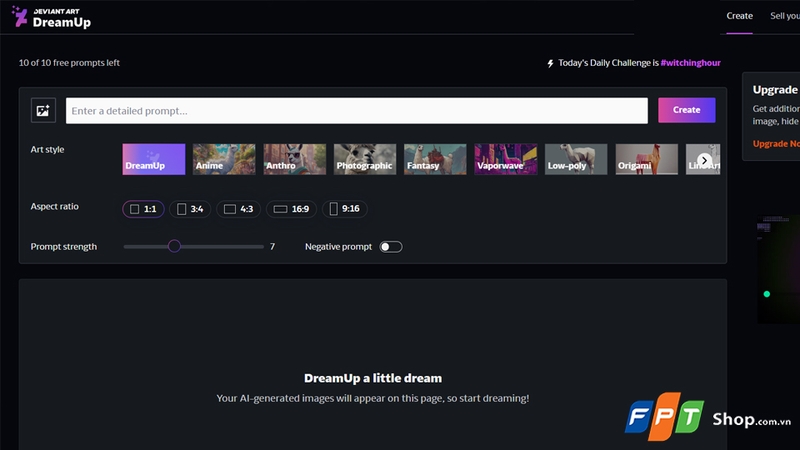Click the DeviantArt DreamUp logo

coord(51,17)
